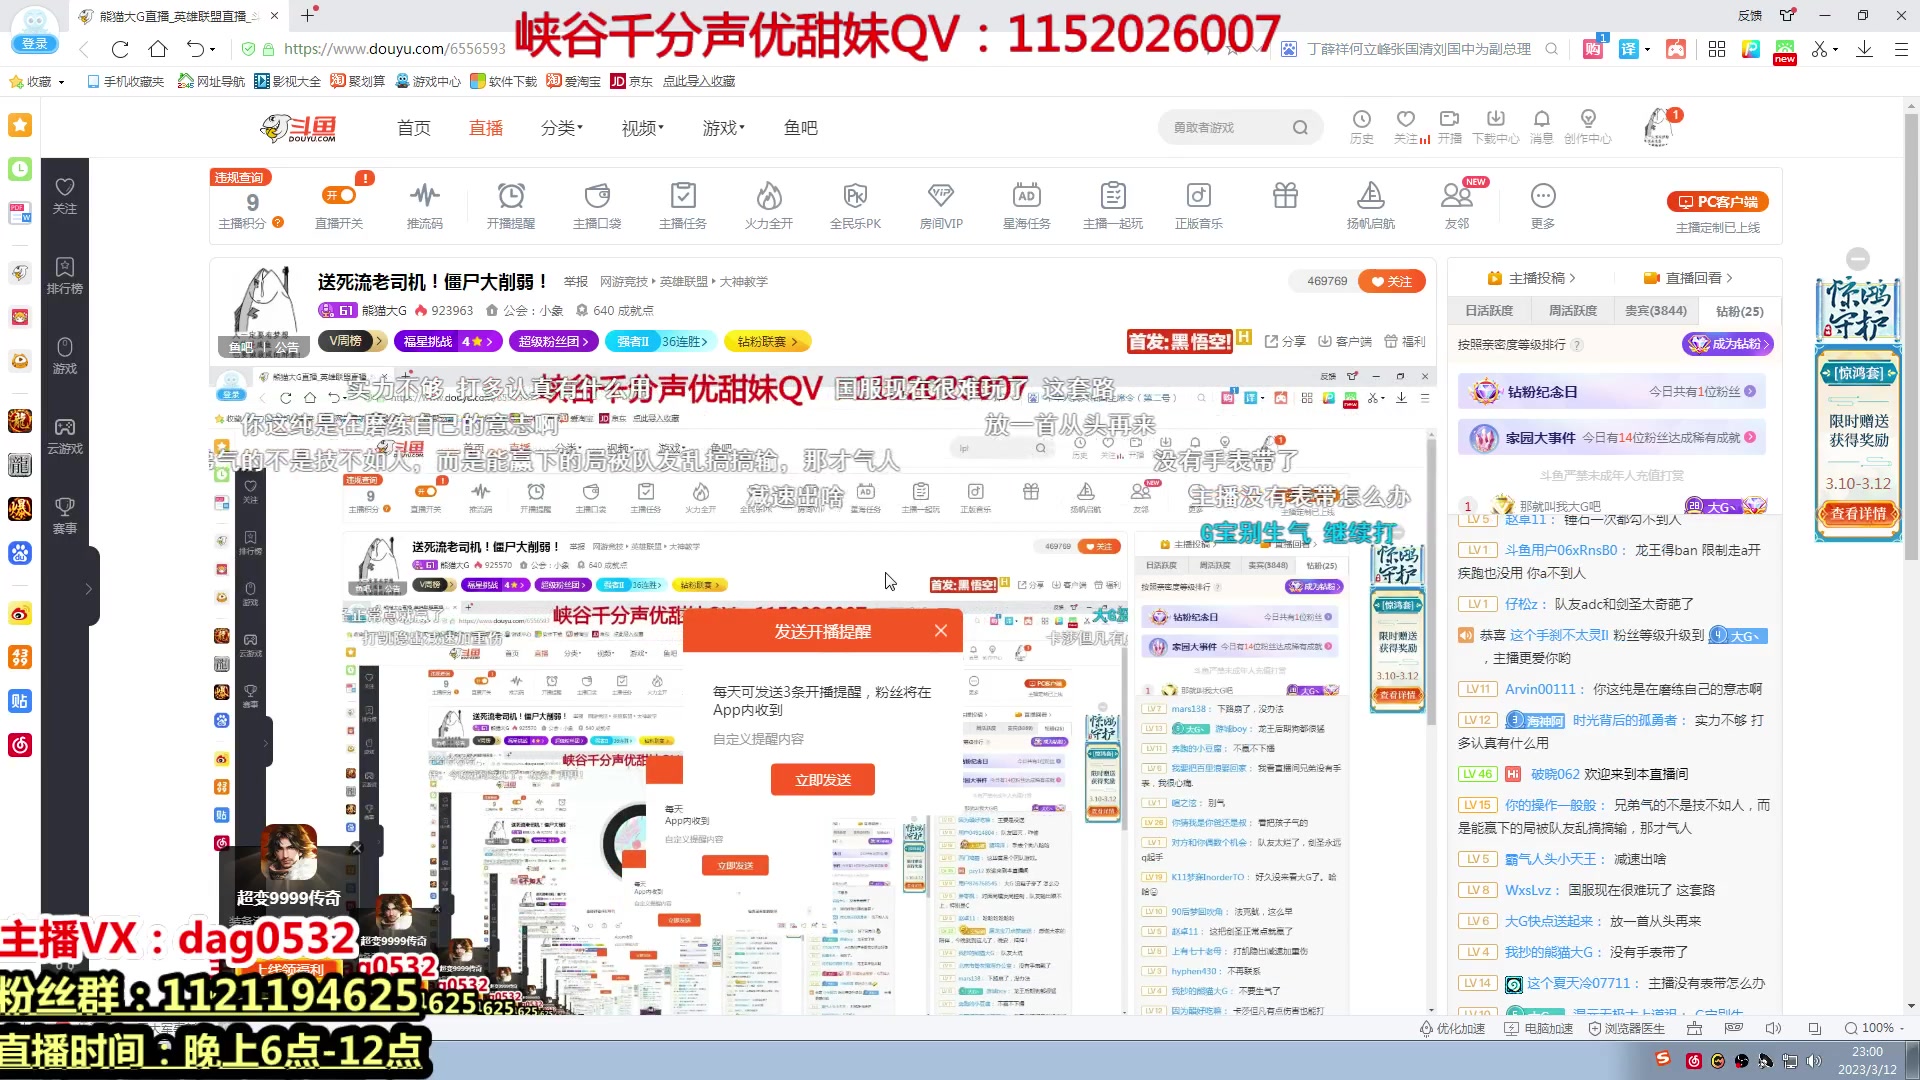Open 主播口袋 streamer pocket icon
The height and width of the screenshot is (1080, 1920).
(597, 206)
